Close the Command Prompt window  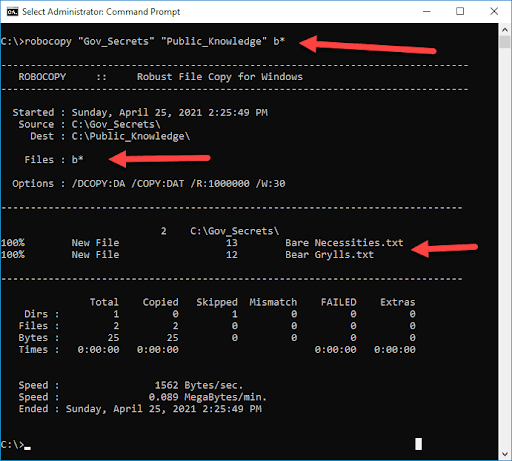click(x=494, y=12)
